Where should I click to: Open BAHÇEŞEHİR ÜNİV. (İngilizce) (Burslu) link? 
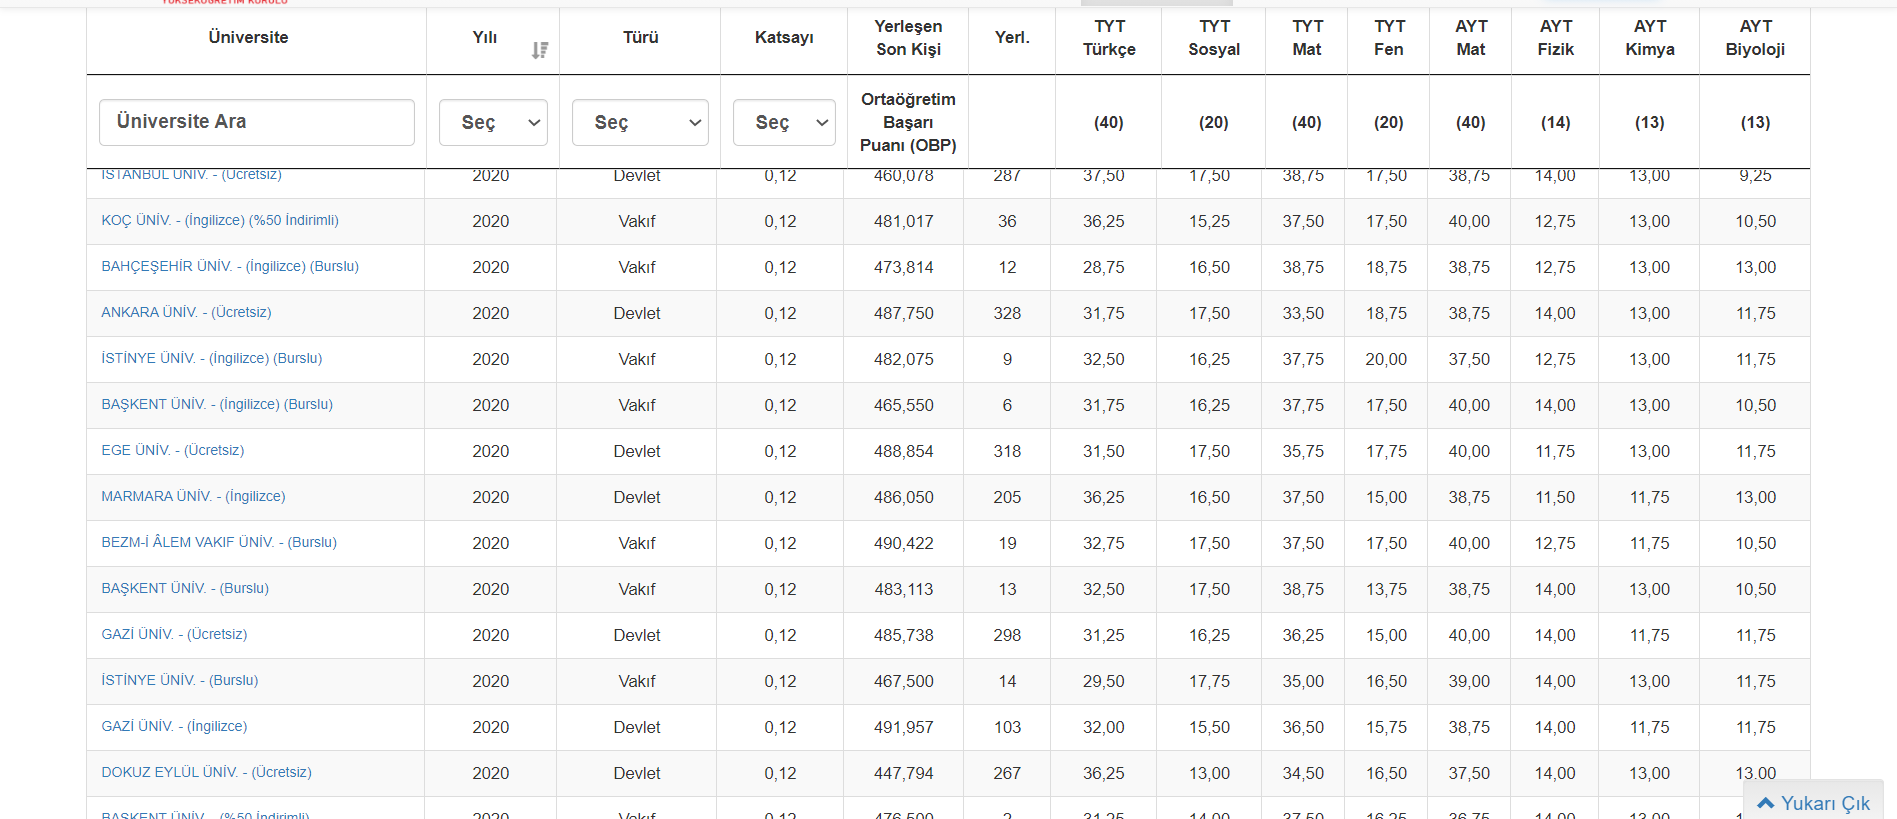[x=230, y=266]
